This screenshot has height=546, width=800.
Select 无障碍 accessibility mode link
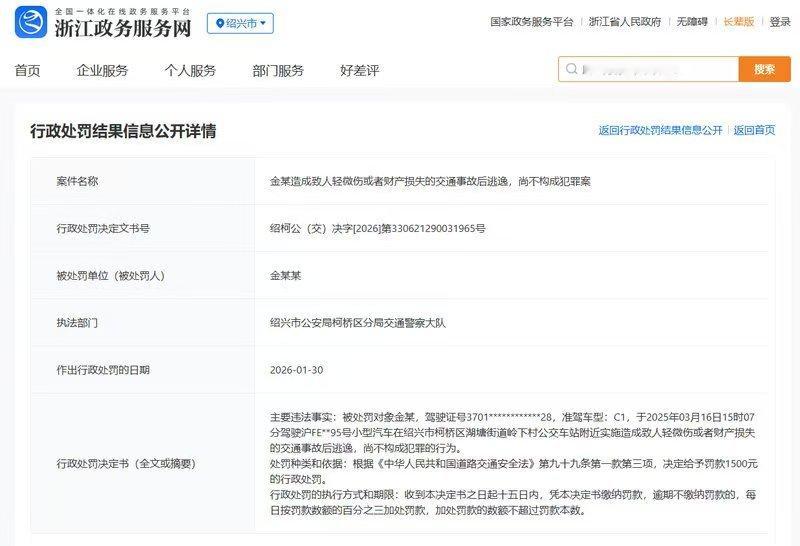(x=692, y=22)
